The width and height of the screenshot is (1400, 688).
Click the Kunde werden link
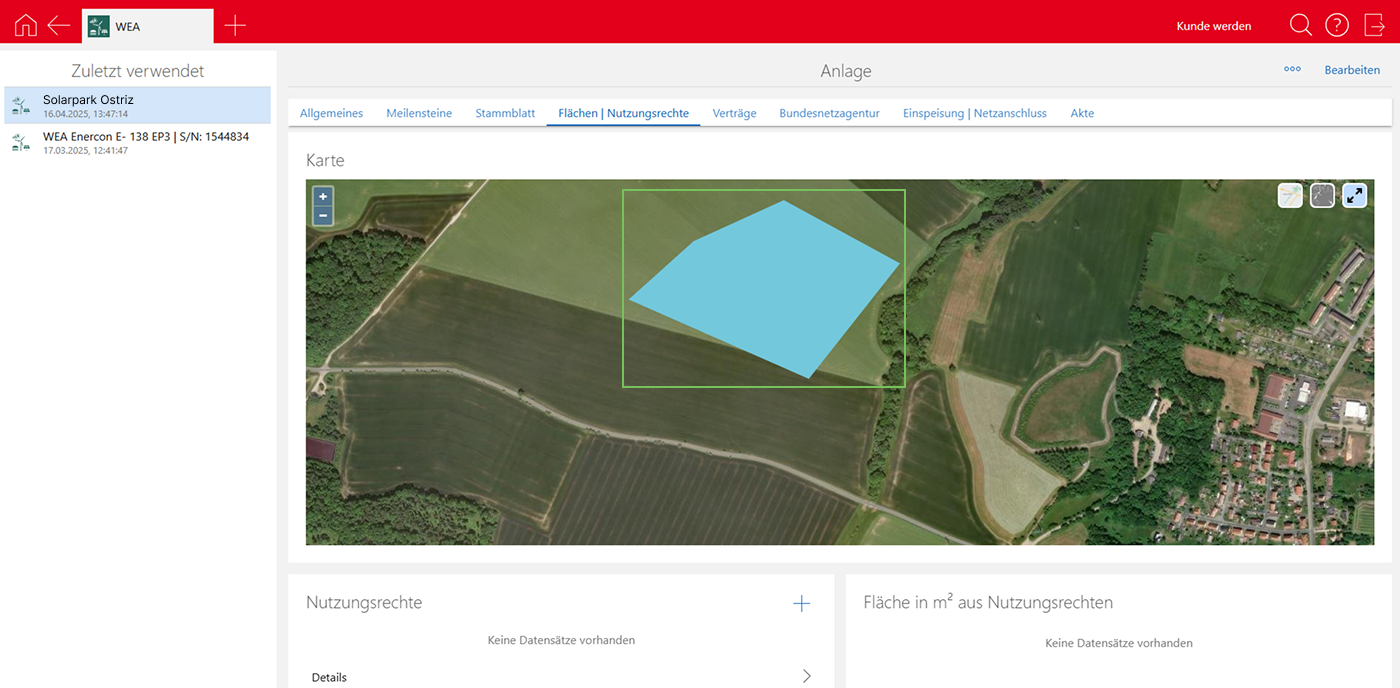pos(1213,25)
